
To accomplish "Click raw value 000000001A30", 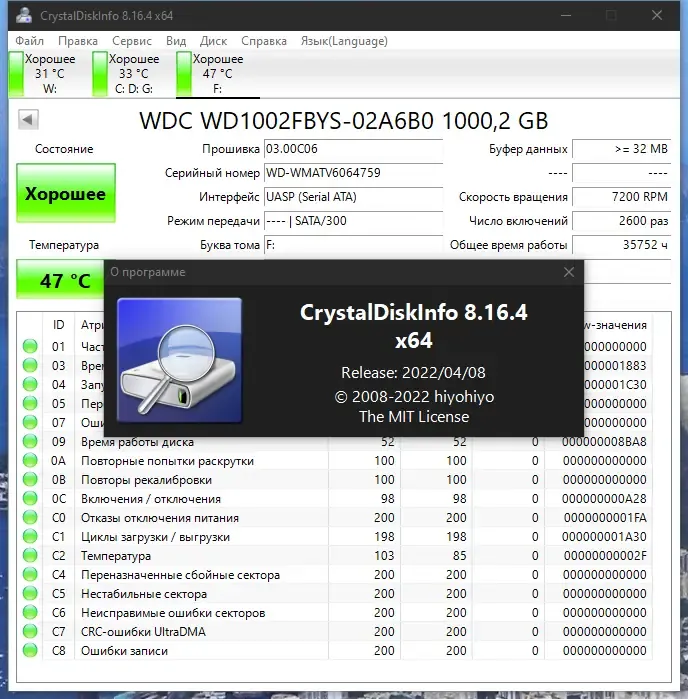I will (x=604, y=537).
